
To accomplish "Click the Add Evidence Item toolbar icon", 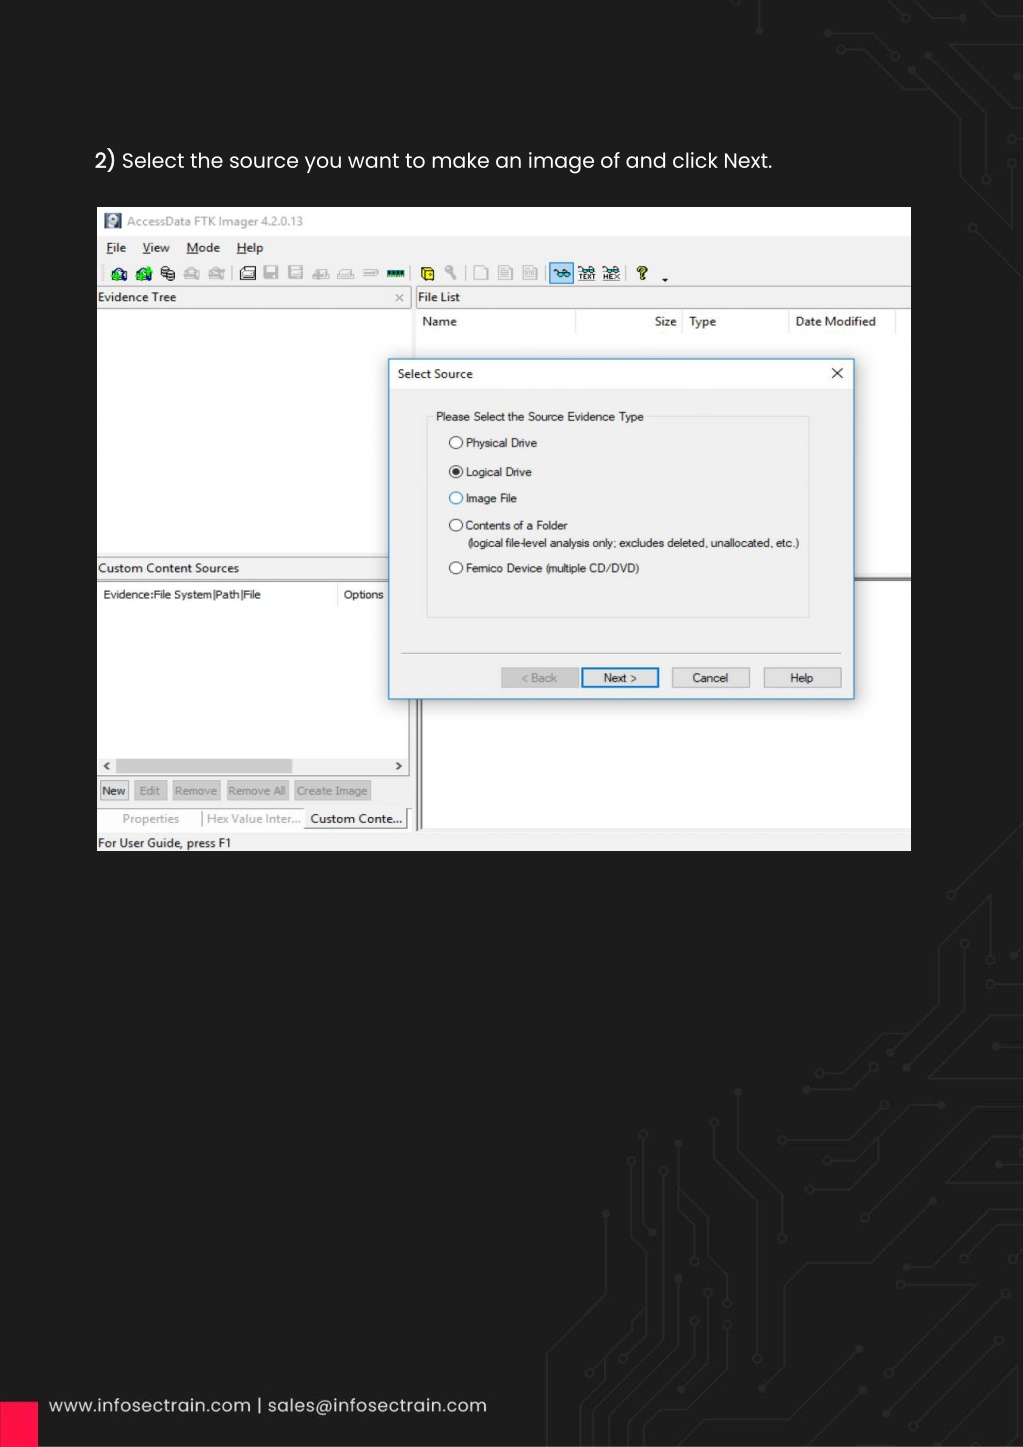I will [119, 273].
